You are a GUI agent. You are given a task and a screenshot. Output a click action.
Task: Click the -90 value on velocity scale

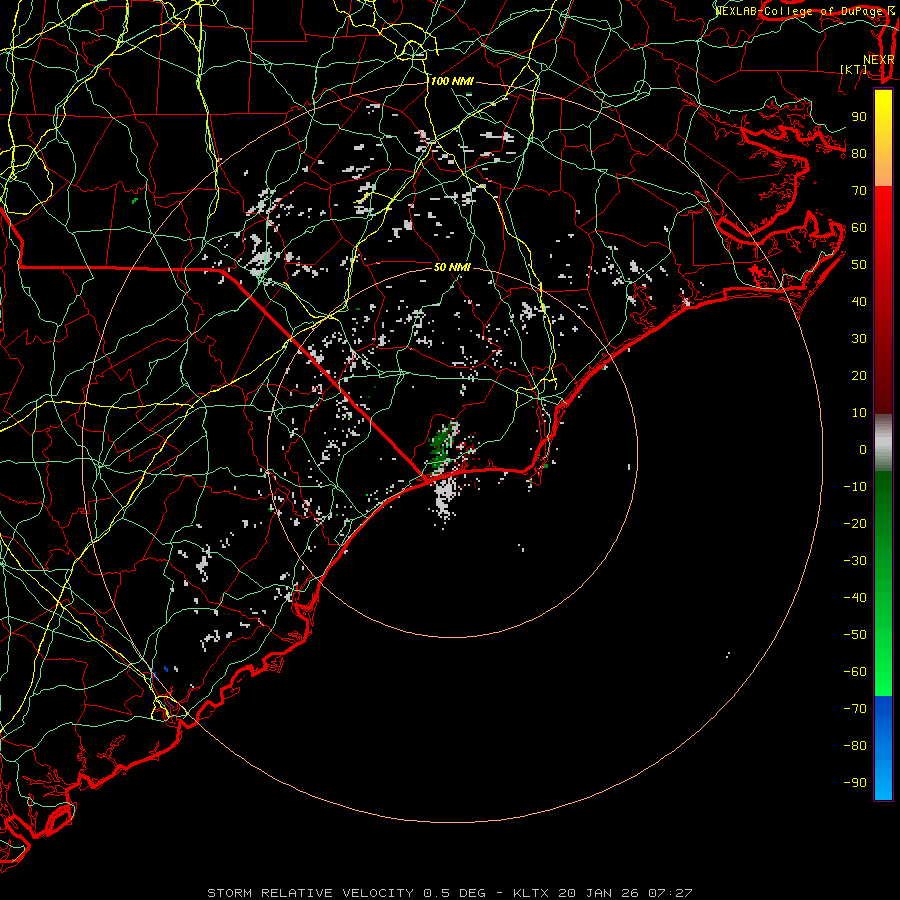point(855,783)
